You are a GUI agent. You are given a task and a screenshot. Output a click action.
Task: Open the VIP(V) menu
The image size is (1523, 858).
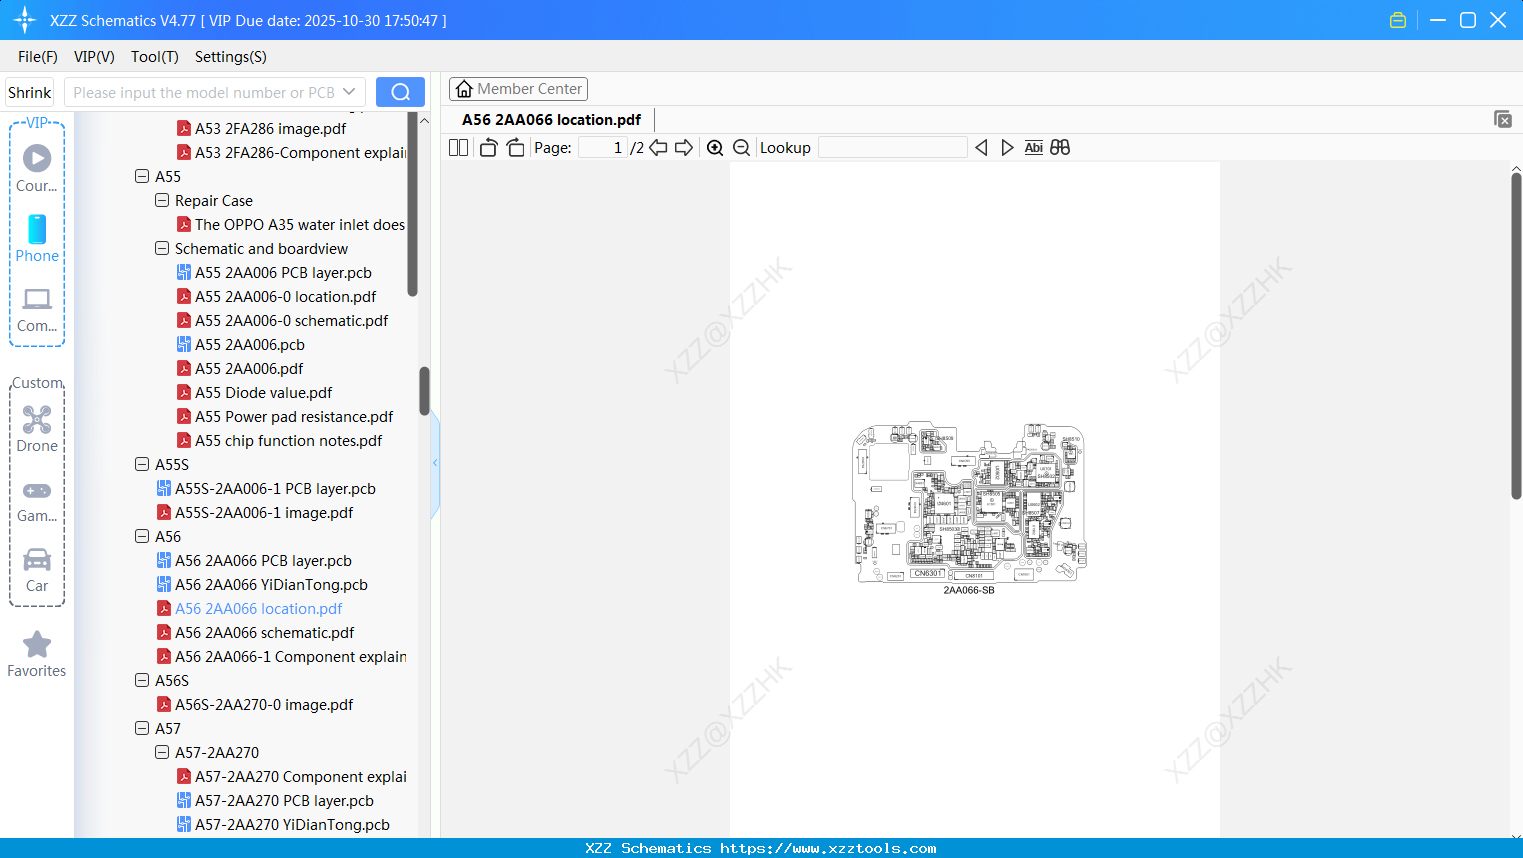tap(94, 57)
